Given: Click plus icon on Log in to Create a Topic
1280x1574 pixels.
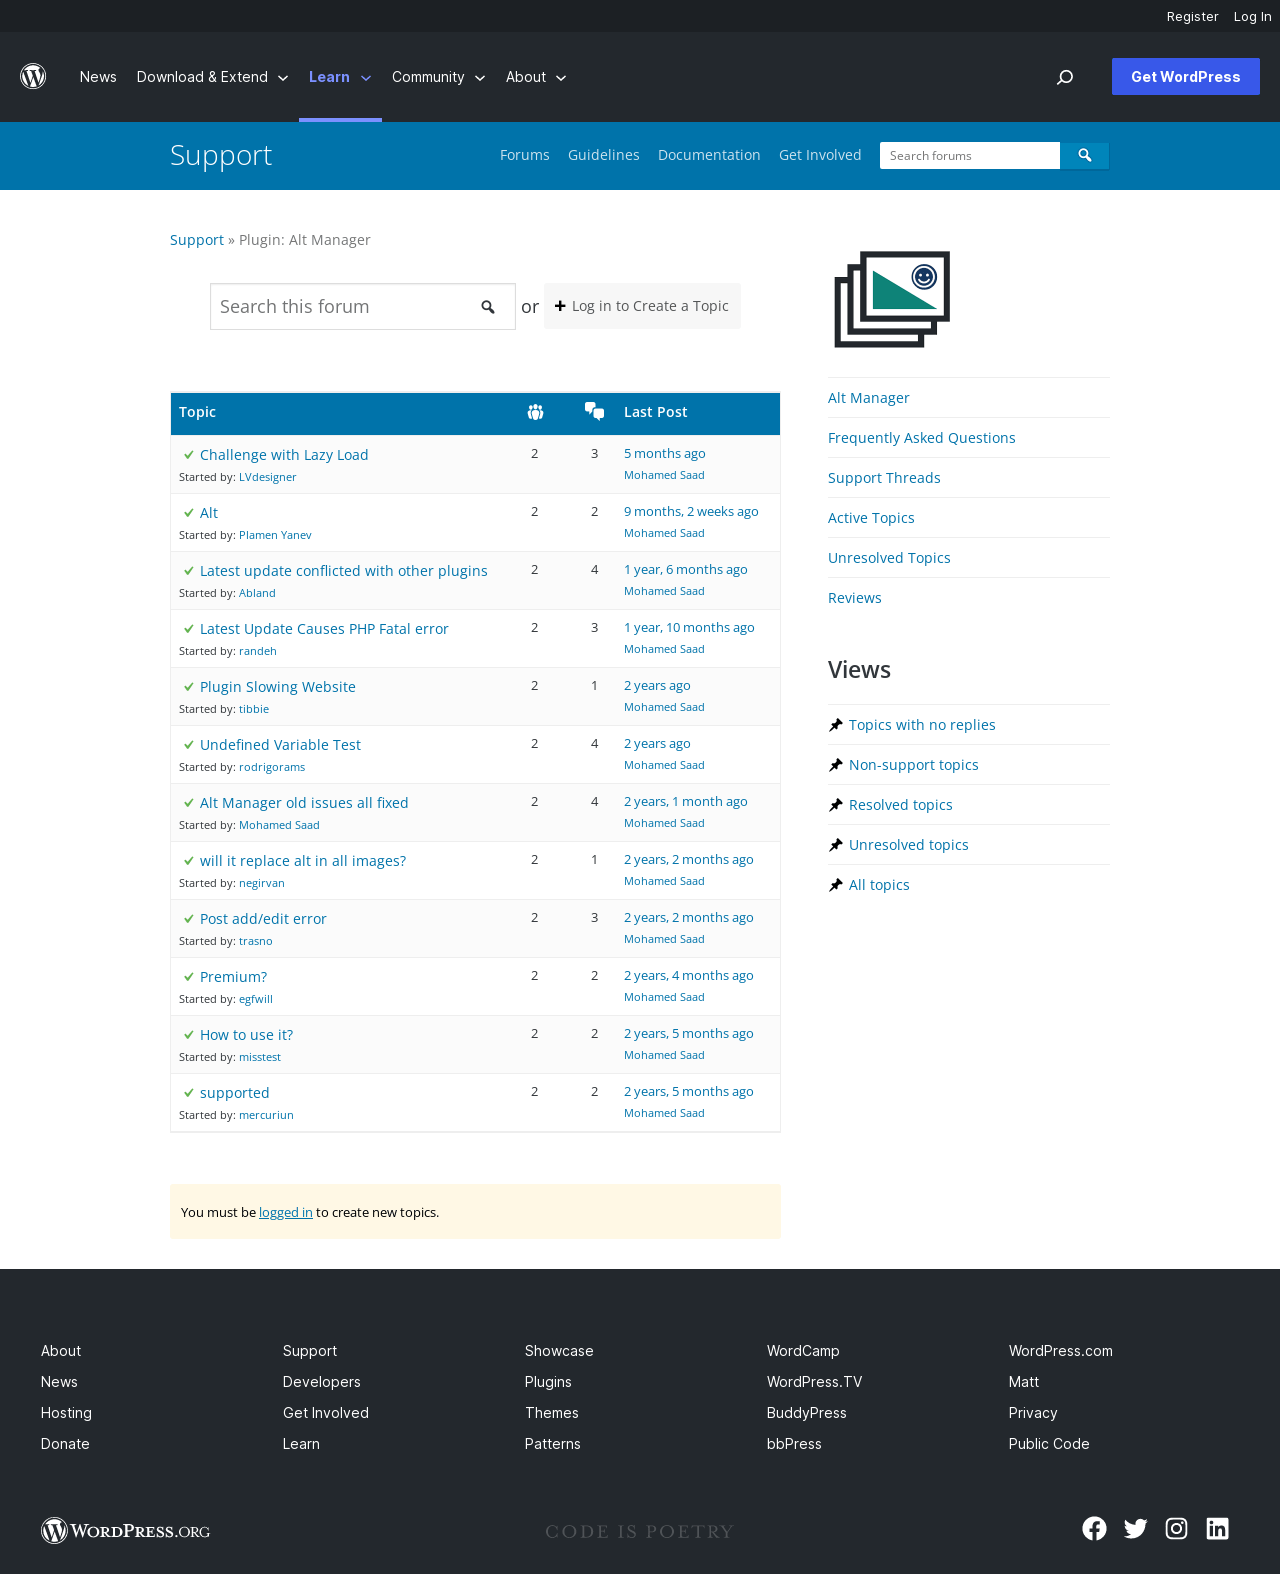Looking at the screenshot, I should click(x=560, y=306).
